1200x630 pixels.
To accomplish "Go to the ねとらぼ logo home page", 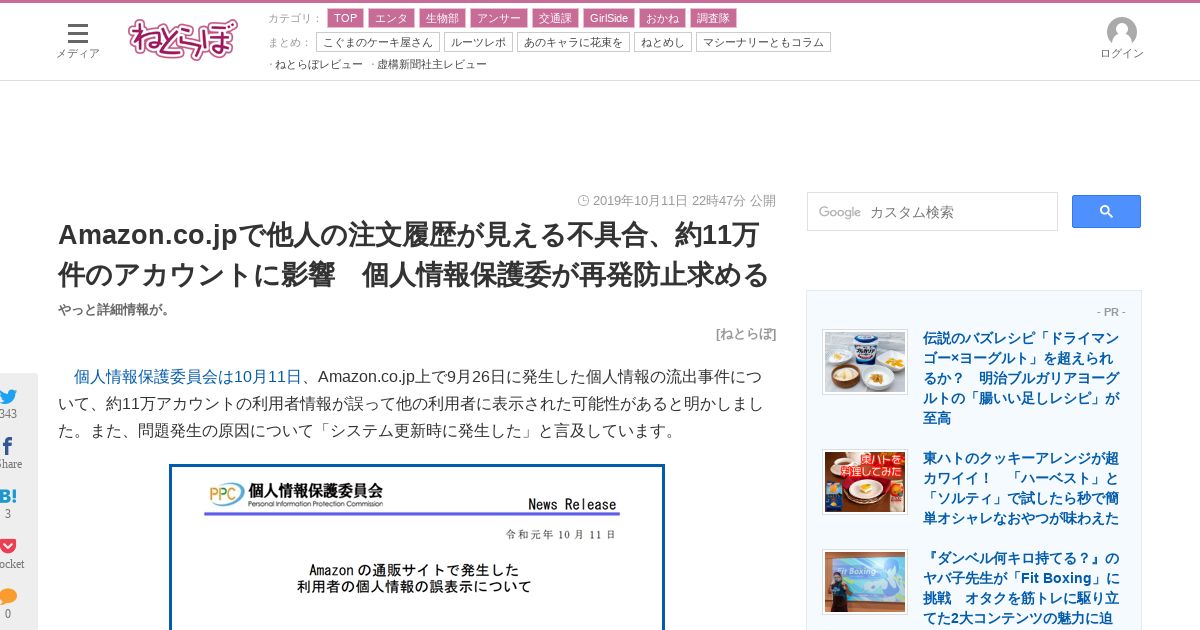I will click(183, 39).
